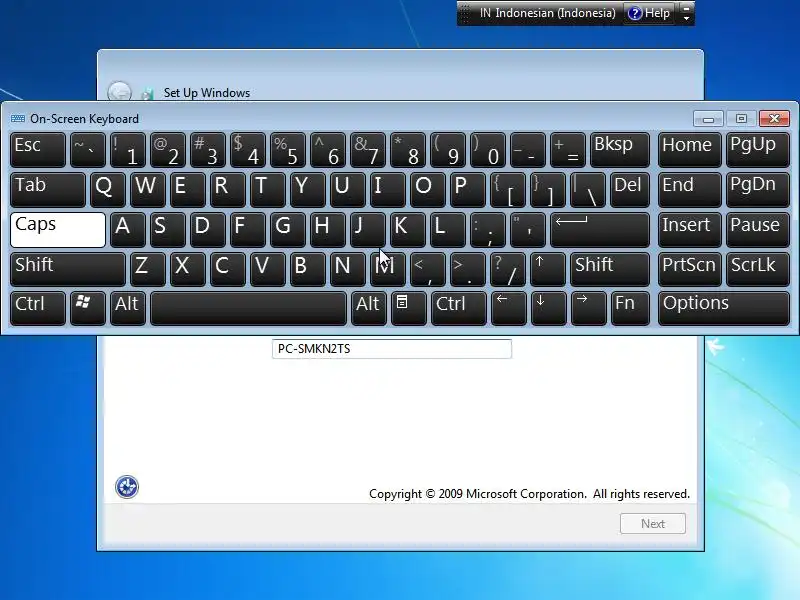
Task: Click the L key
Action: 447,230
